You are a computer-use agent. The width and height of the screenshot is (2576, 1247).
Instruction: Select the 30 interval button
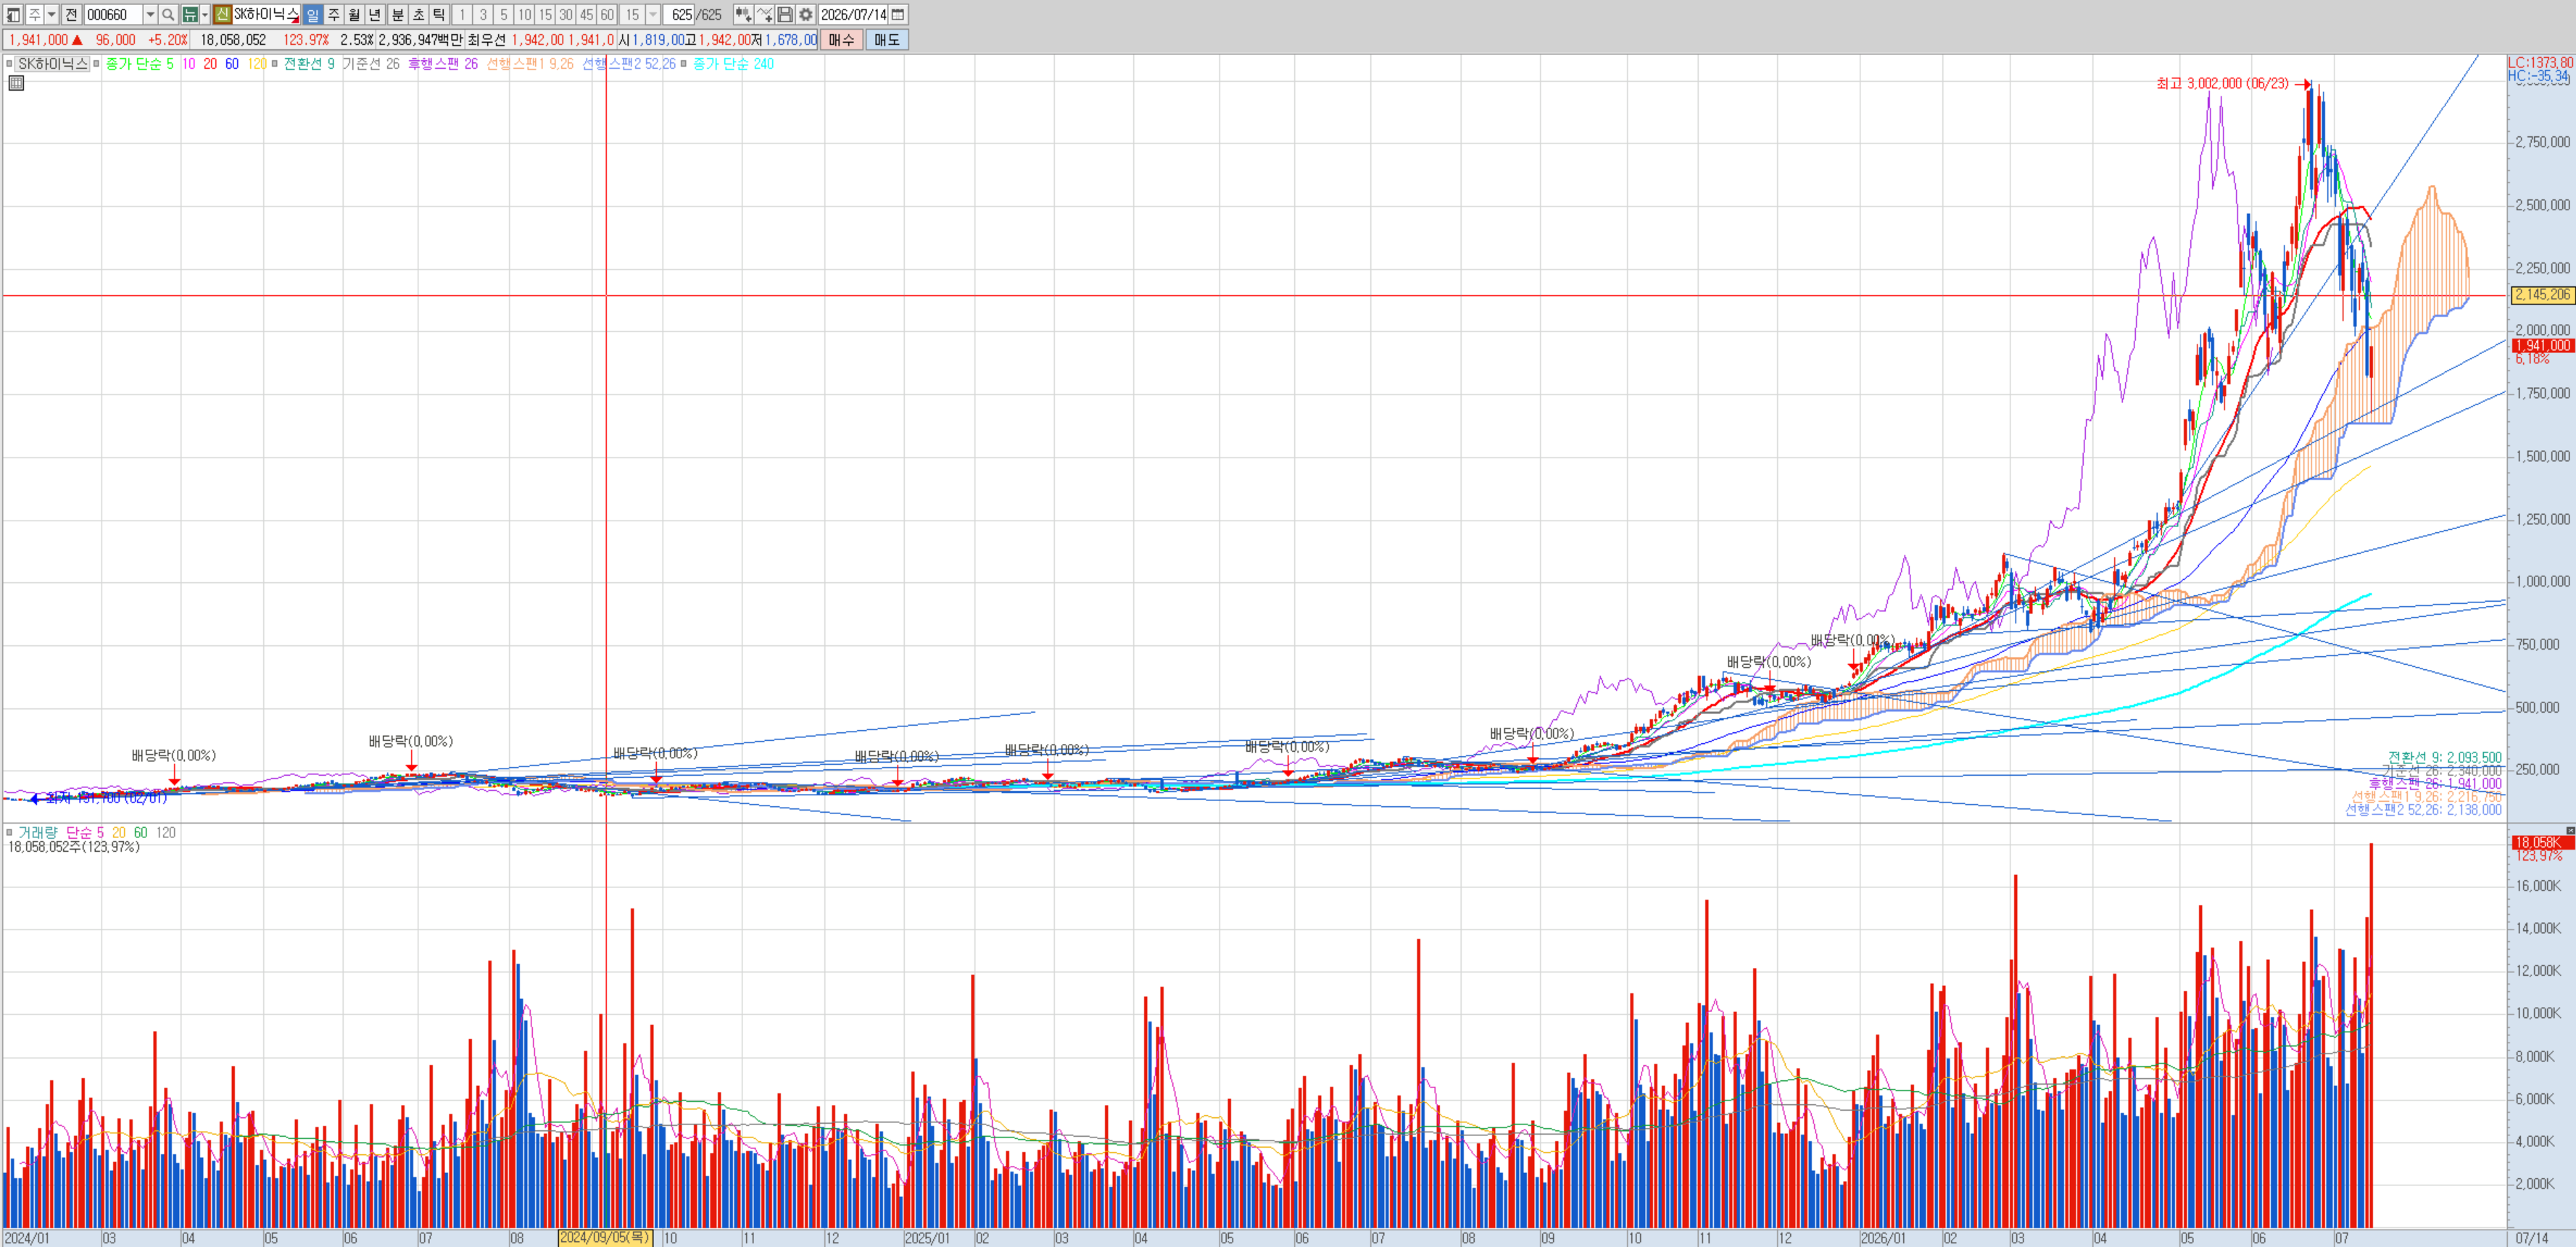click(566, 15)
